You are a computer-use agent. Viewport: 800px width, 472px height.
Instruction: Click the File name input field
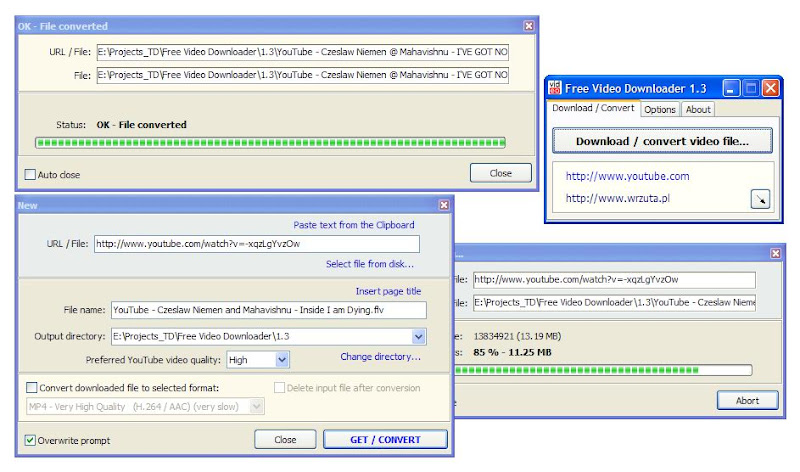(269, 310)
